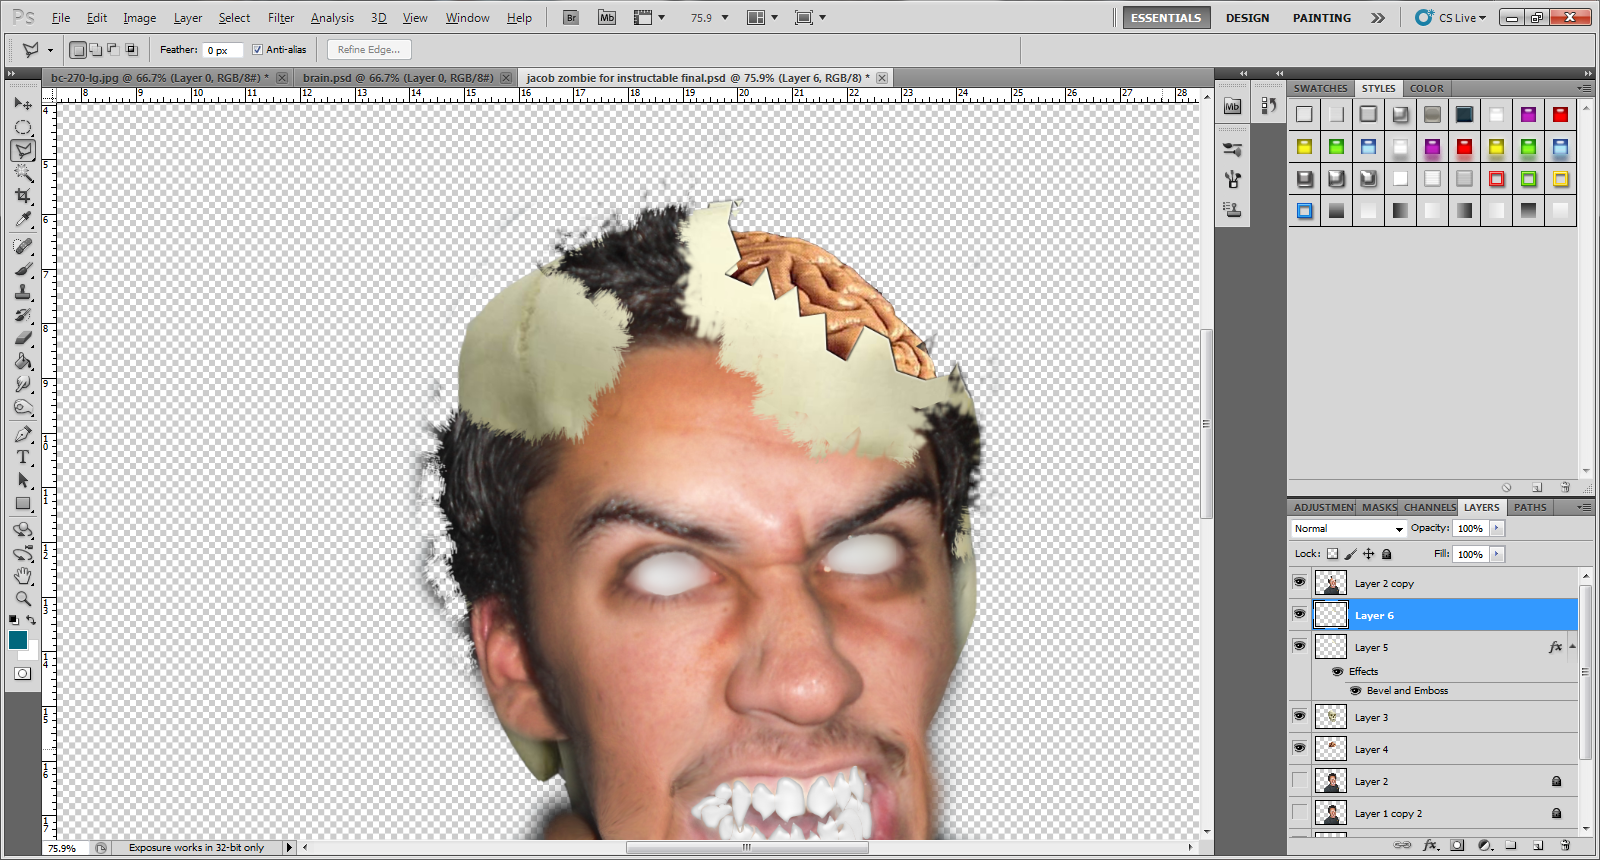Apply the yellow gel style swatch

1304,147
